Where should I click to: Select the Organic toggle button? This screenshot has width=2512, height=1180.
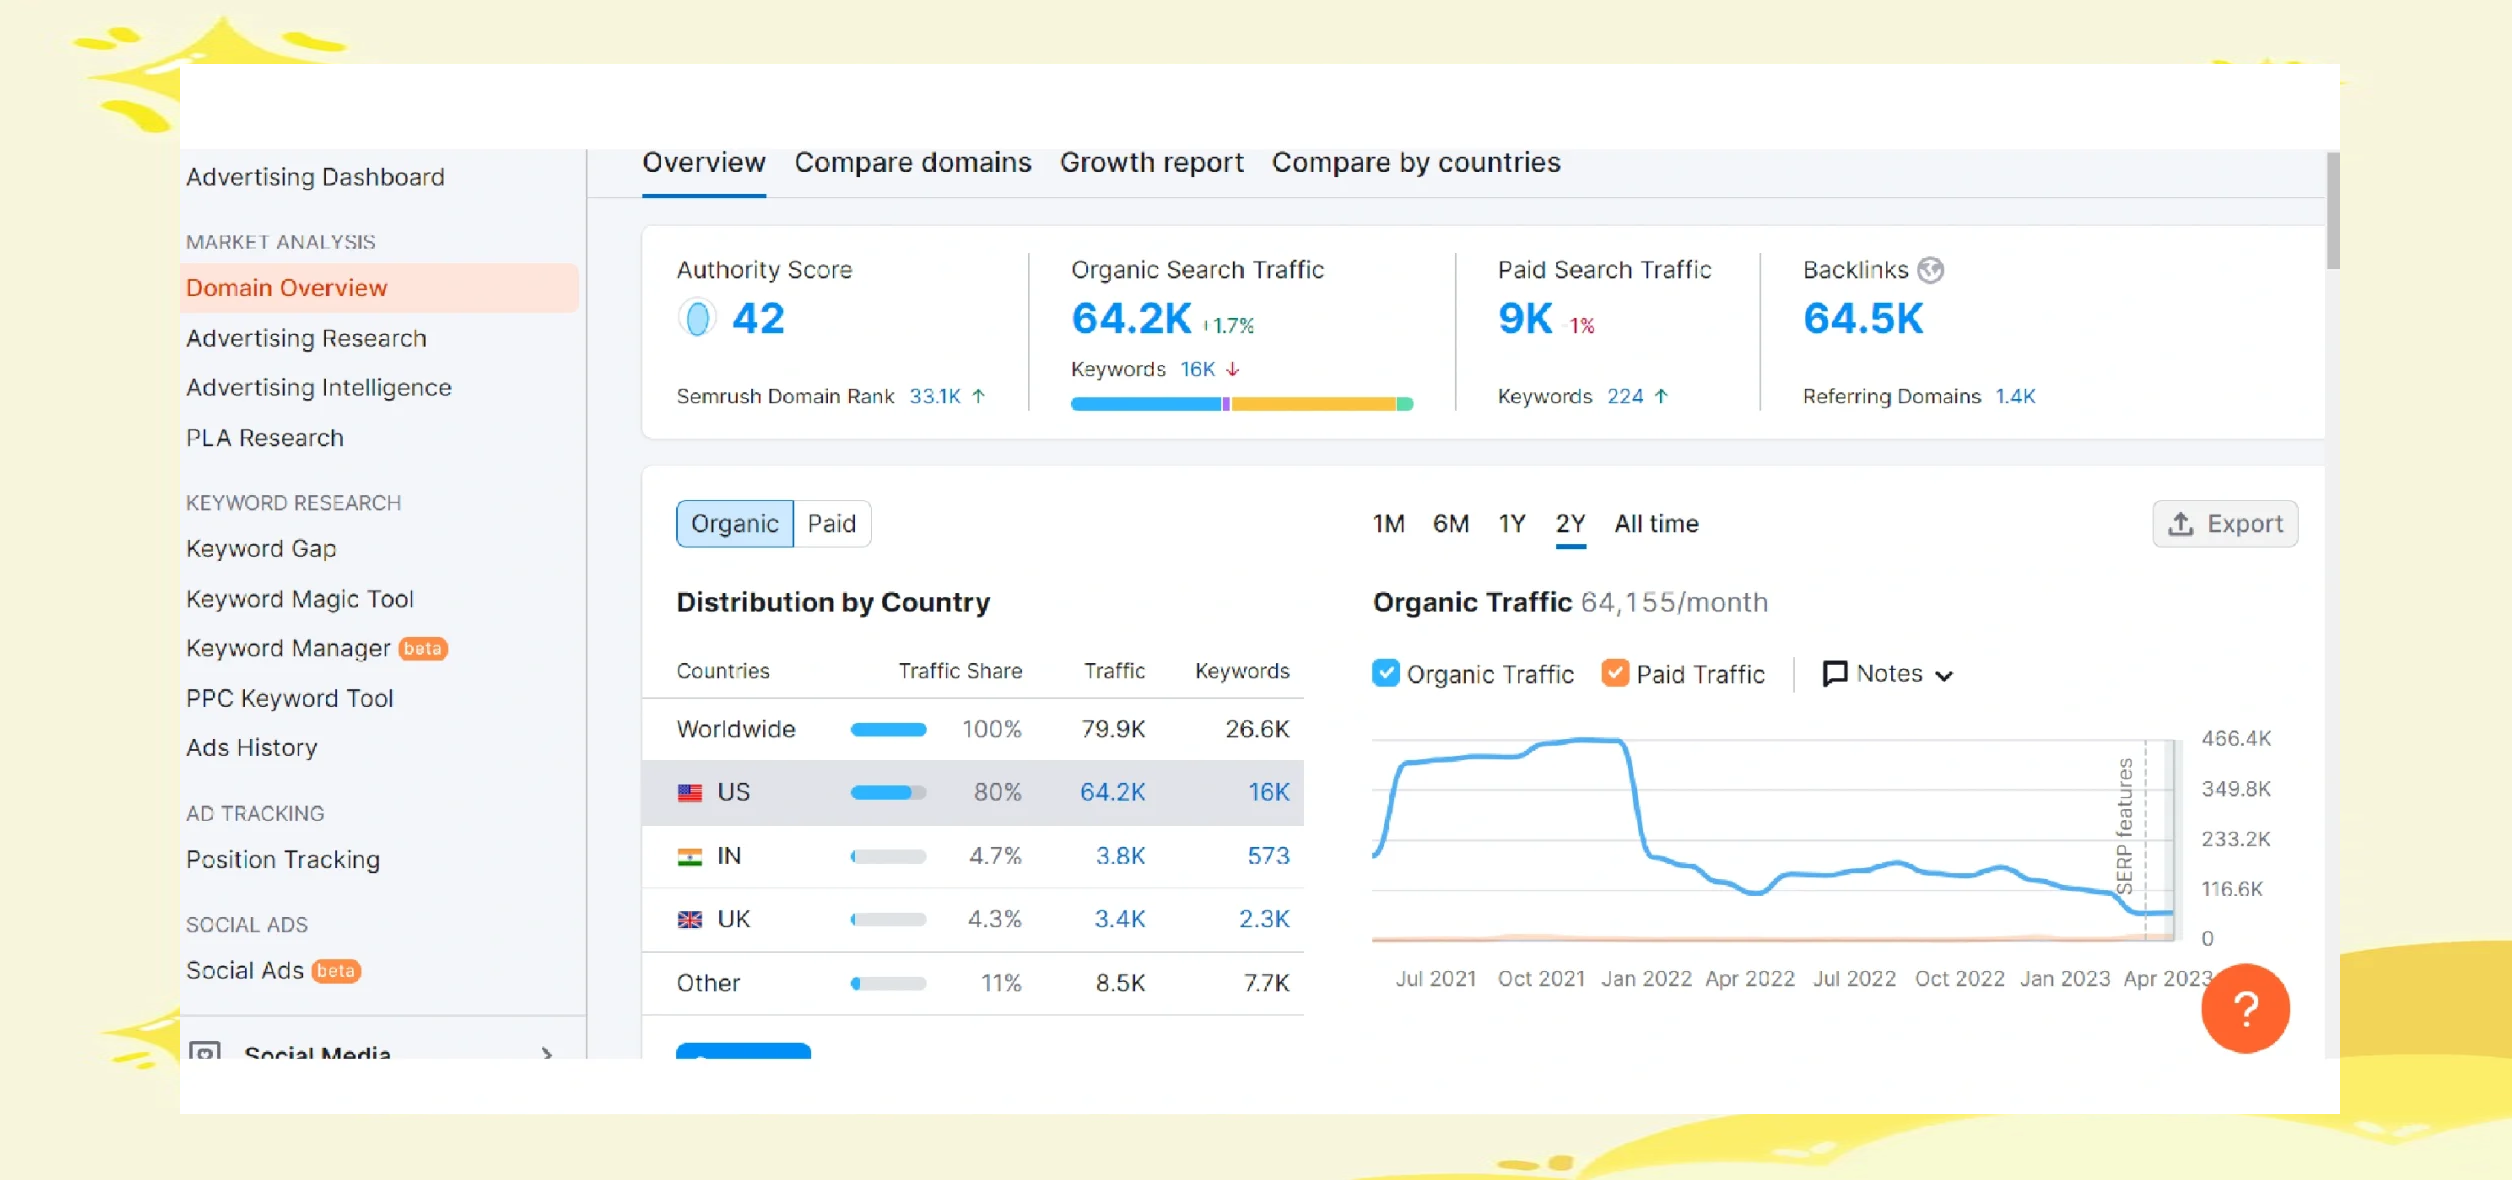pos(735,524)
